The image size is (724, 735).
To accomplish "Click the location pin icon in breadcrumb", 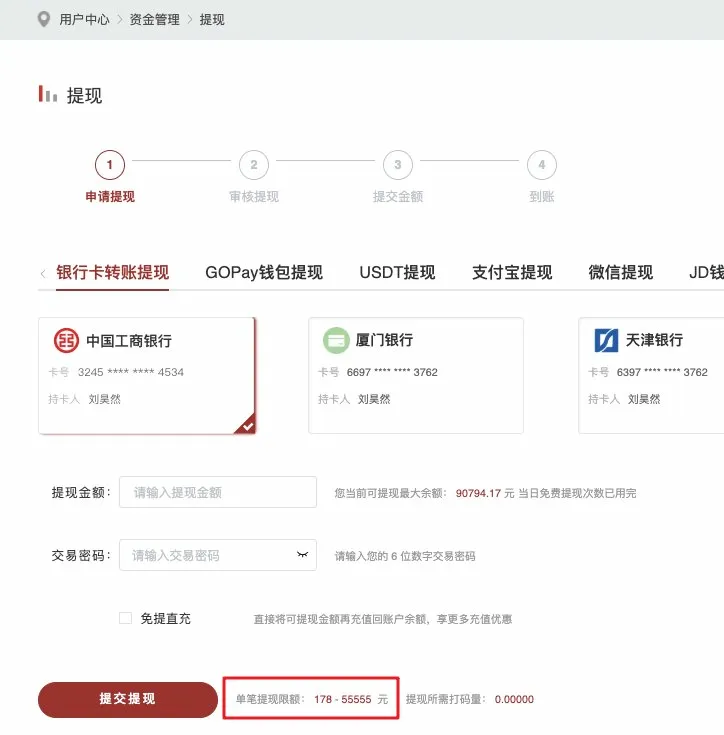I will (43, 19).
